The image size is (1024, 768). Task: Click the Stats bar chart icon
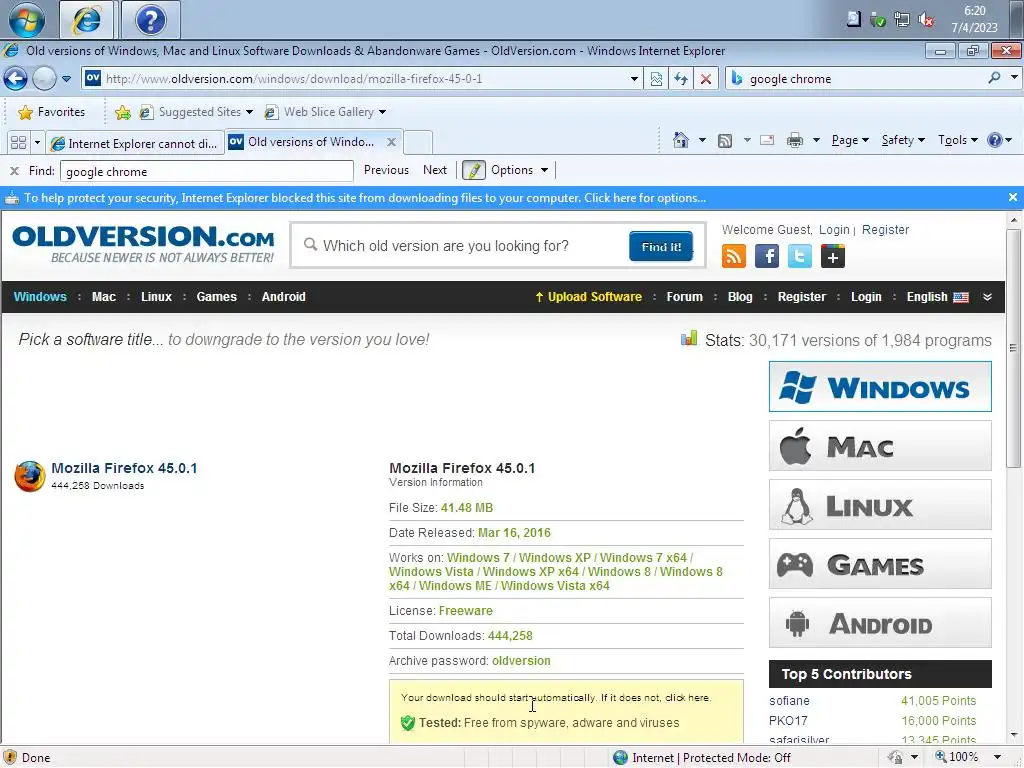689,338
